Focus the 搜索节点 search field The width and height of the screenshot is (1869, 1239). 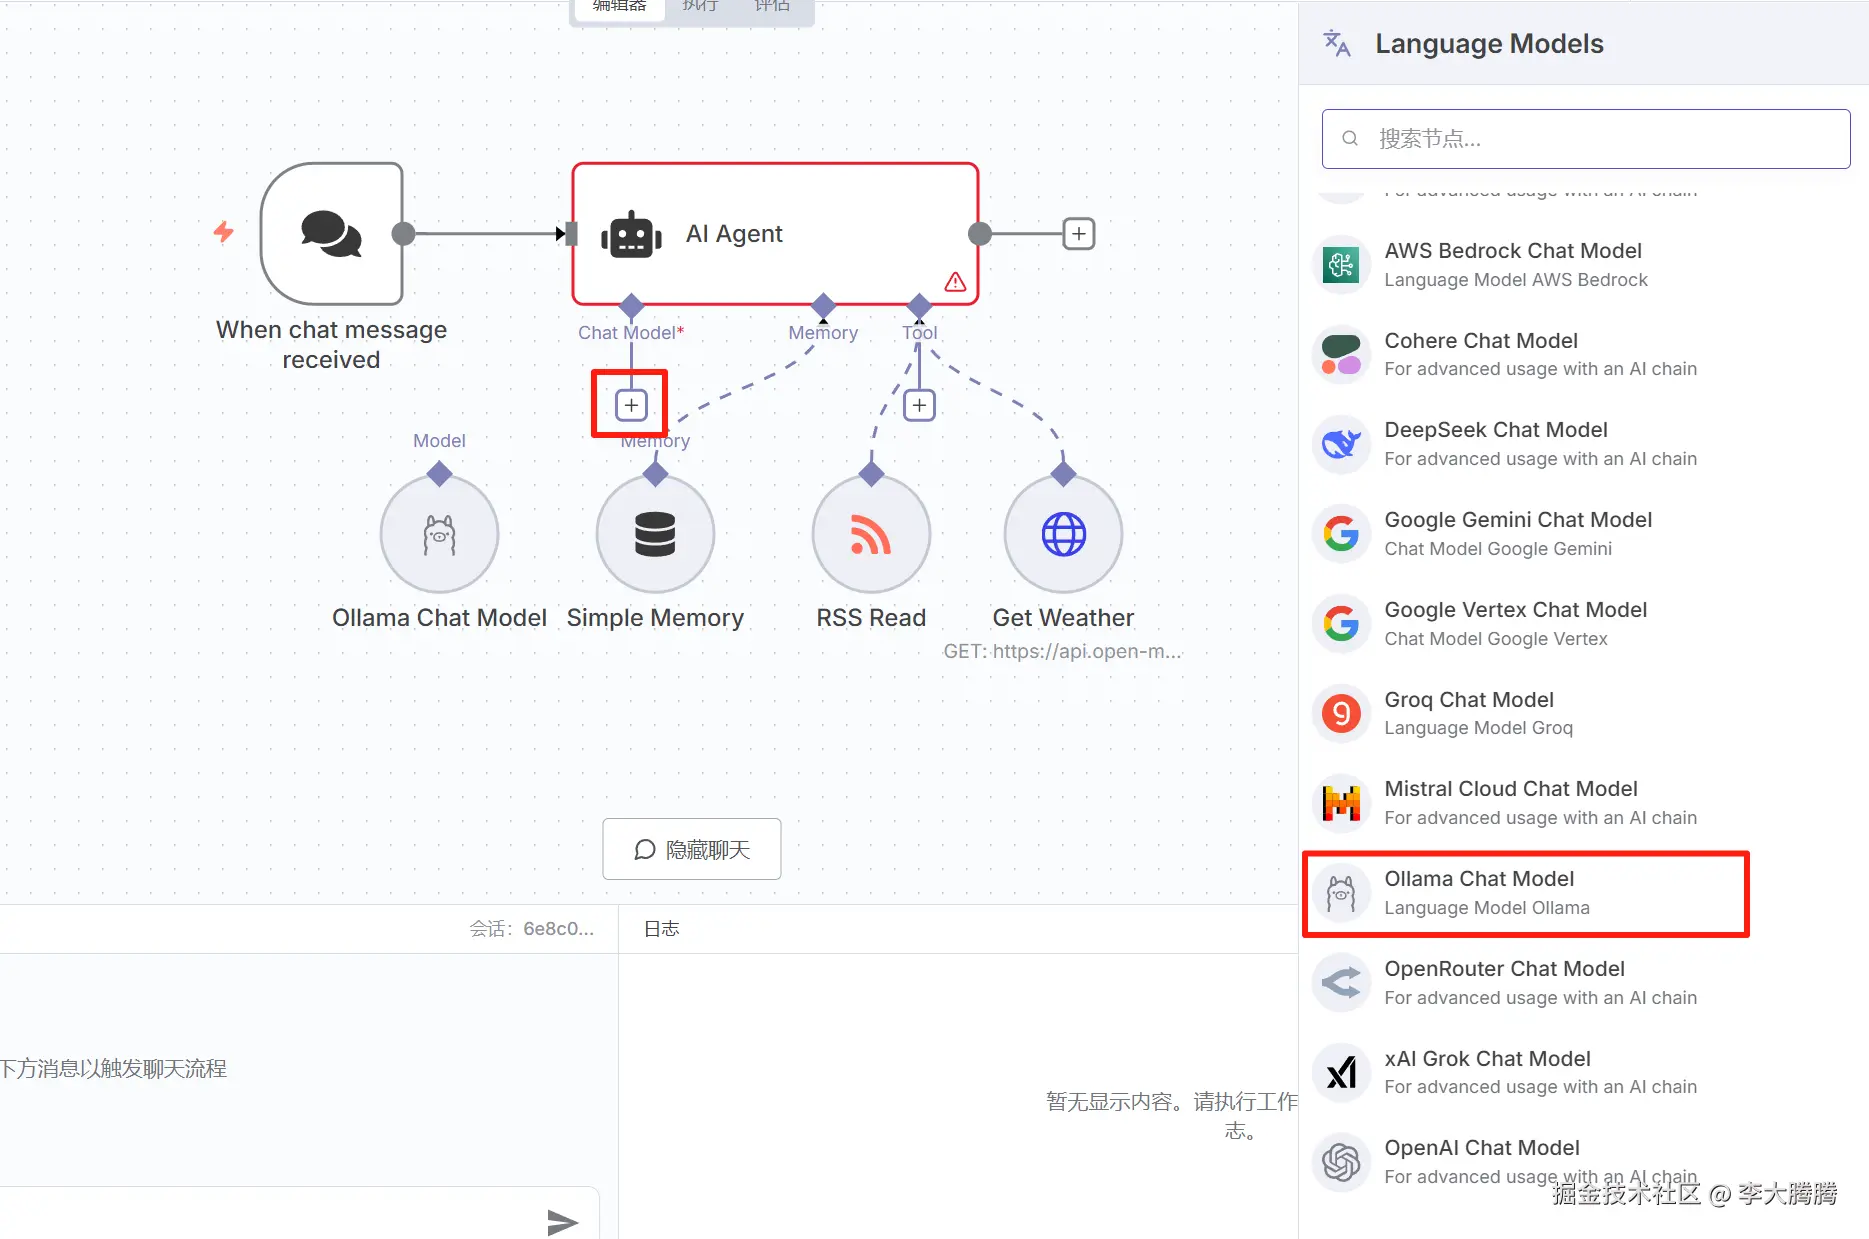(1586, 139)
